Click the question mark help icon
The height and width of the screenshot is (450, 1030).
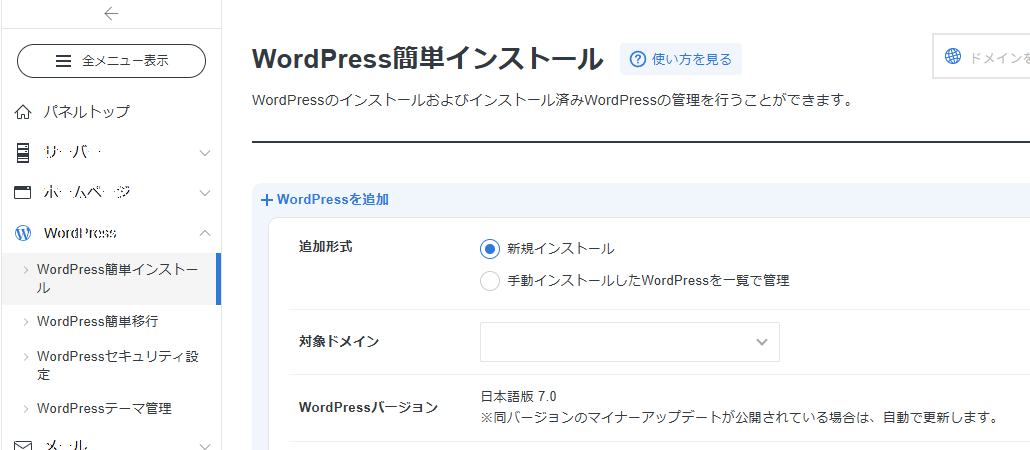638,59
